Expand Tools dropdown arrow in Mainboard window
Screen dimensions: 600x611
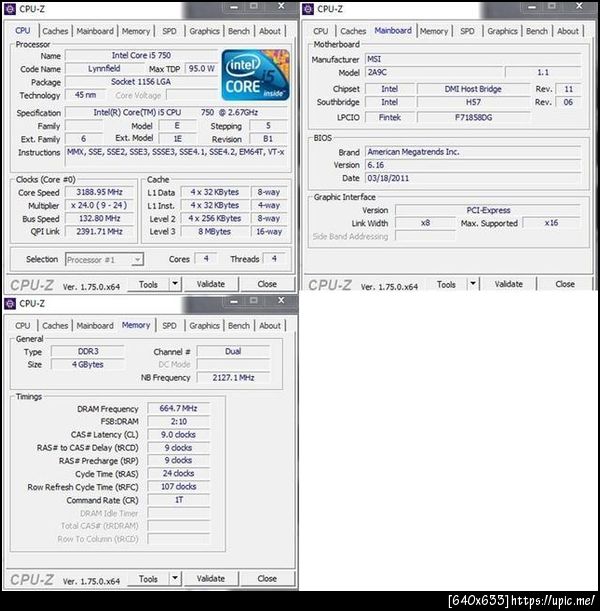click(x=473, y=284)
